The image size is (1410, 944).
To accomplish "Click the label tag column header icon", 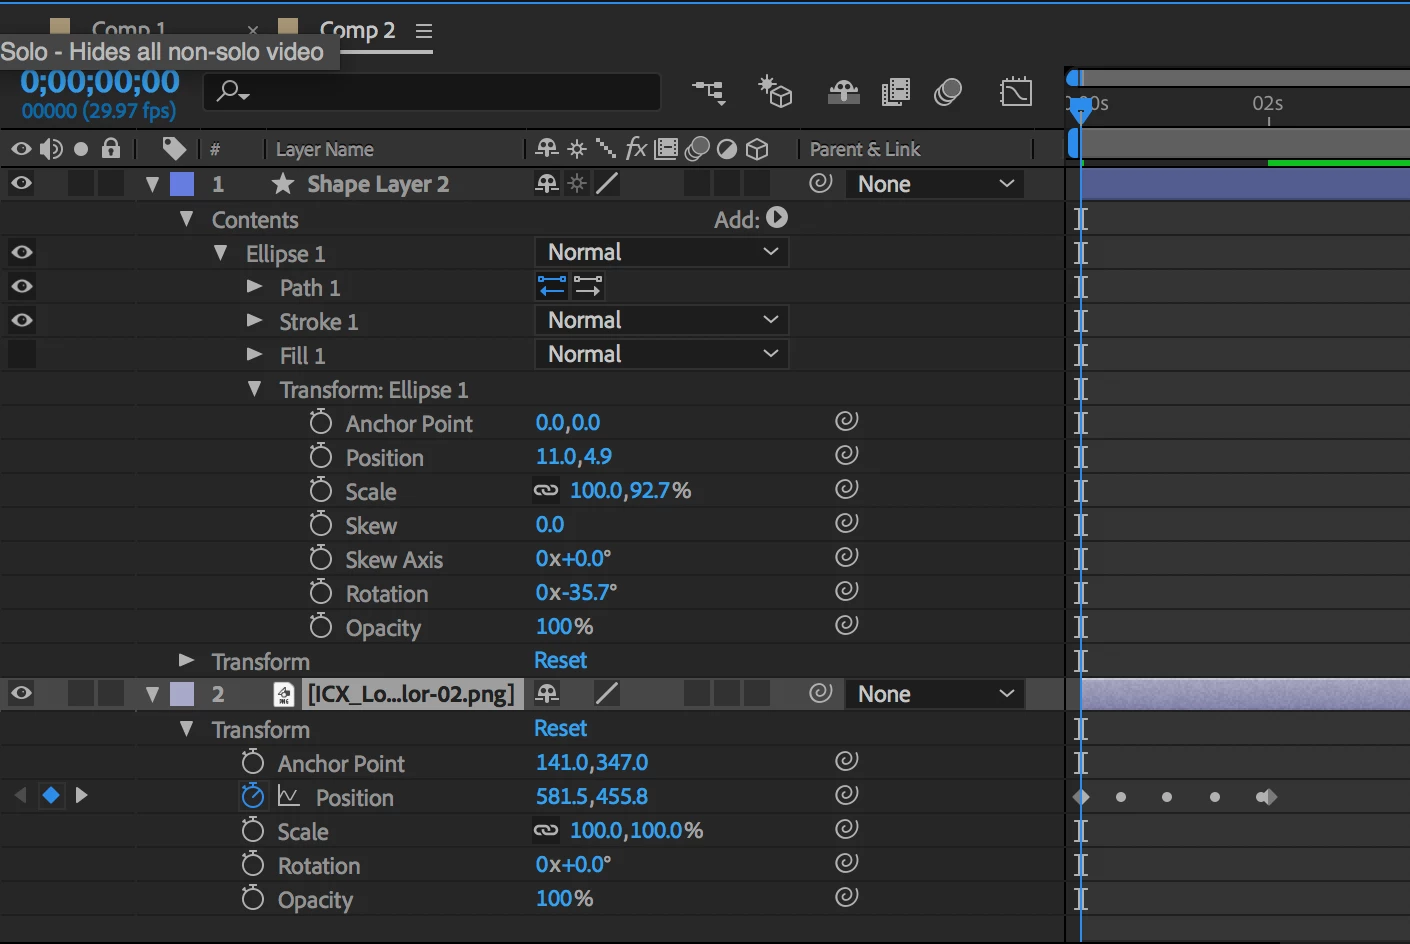I will click(174, 148).
